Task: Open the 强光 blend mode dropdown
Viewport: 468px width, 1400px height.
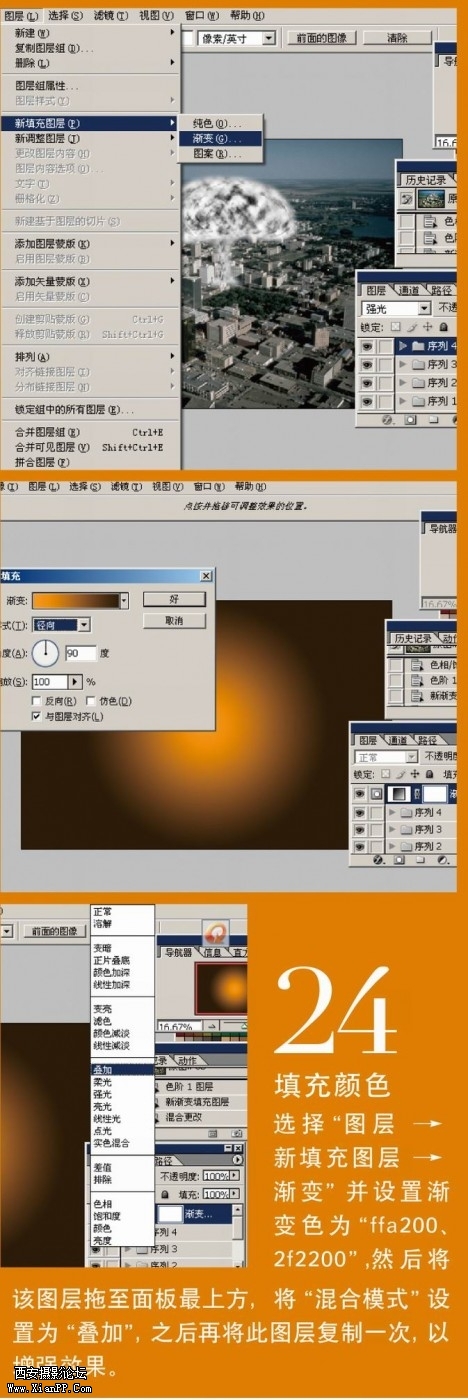Action: coord(424,309)
